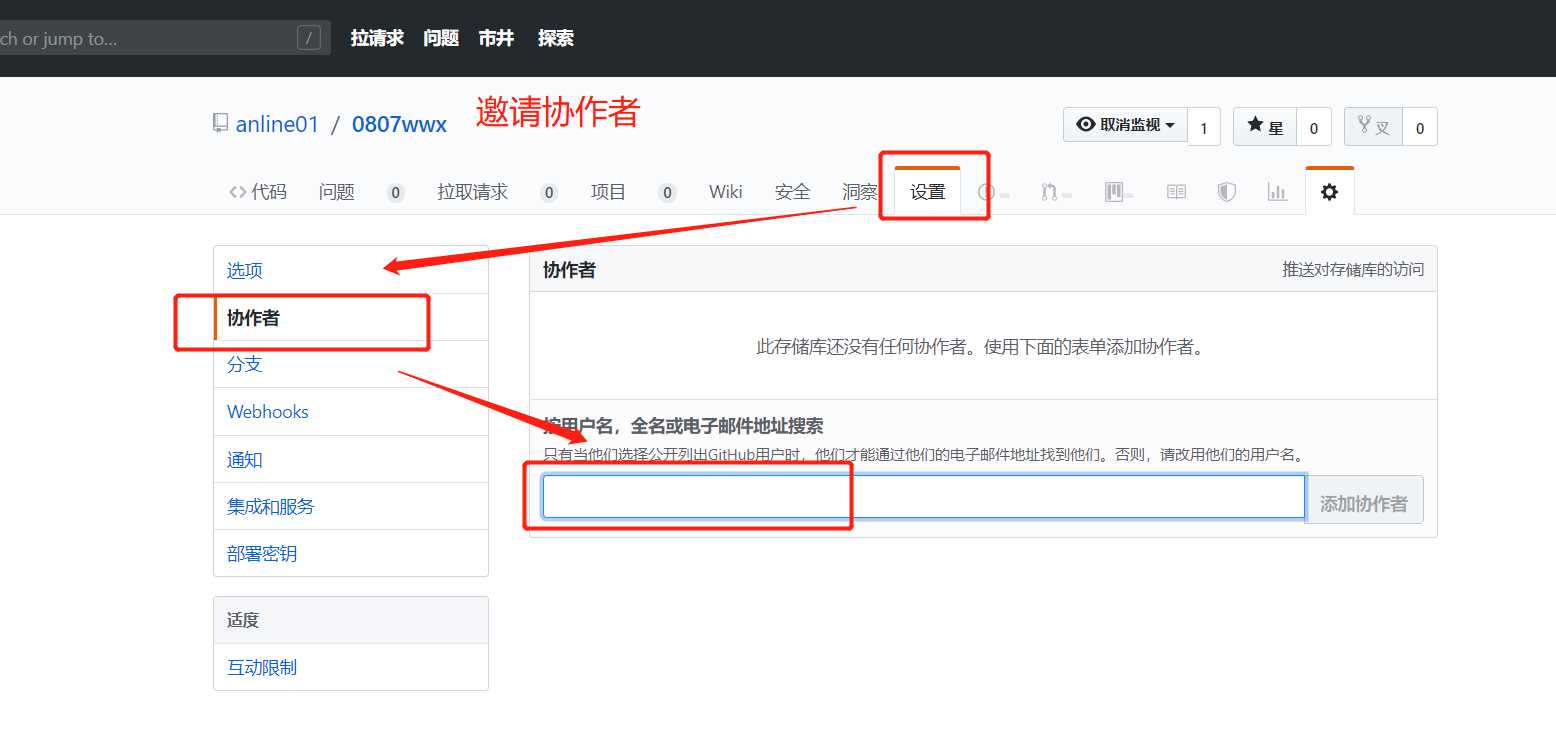Click the repository book icon beside anline01
Image resolution: width=1556 pixels, height=748 pixels.
point(220,124)
